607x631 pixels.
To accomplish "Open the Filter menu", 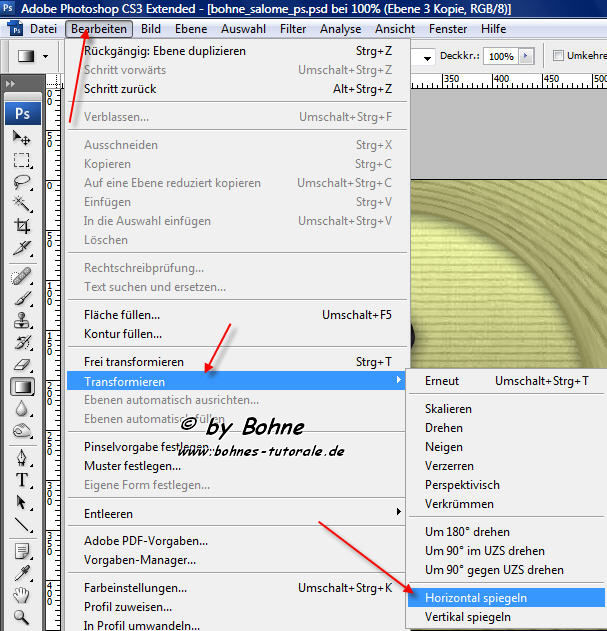I will point(293,29).
